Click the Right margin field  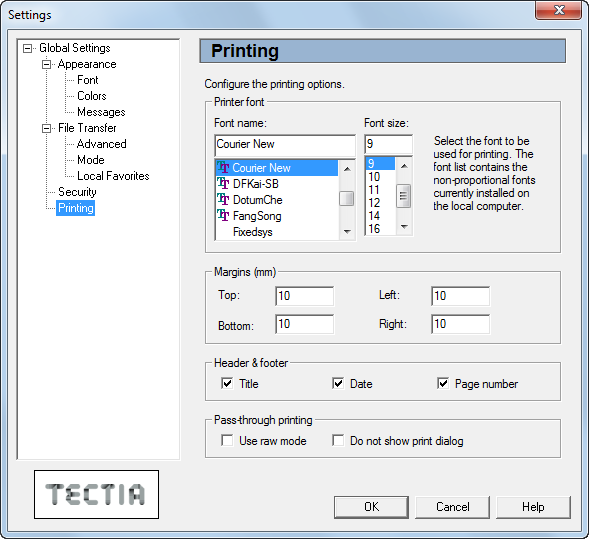[x=461, y=324]
